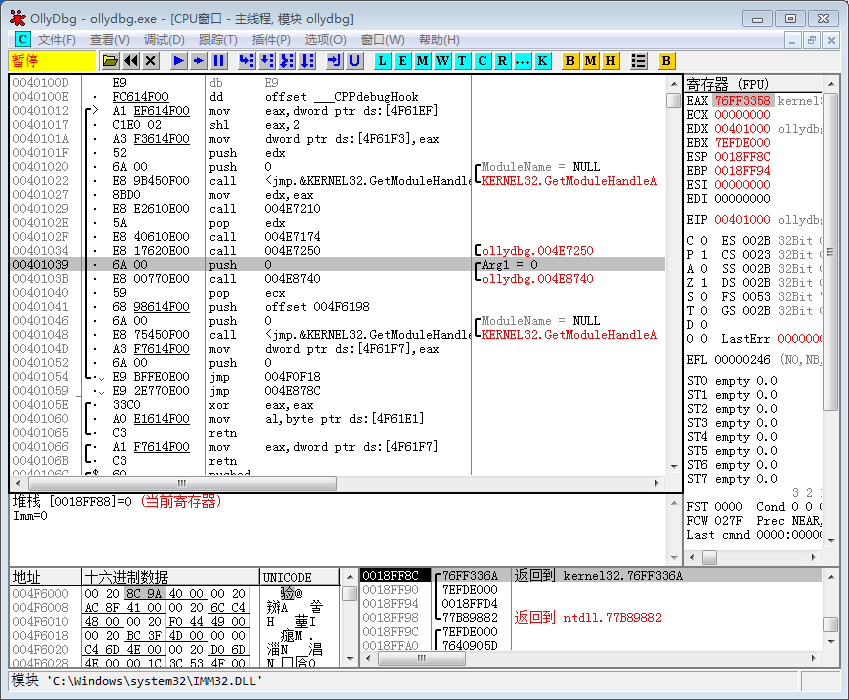The image size is (849, 700).
Task: Restart the program with rewind icon
Action: [130, 61]
